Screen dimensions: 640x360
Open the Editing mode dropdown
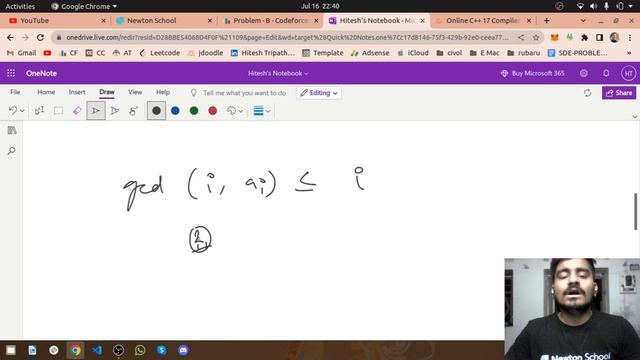[319, 93]
